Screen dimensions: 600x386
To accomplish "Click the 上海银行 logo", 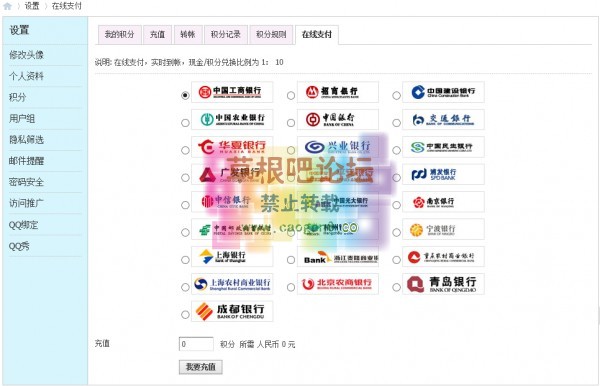I will click(x=232, y=256).
